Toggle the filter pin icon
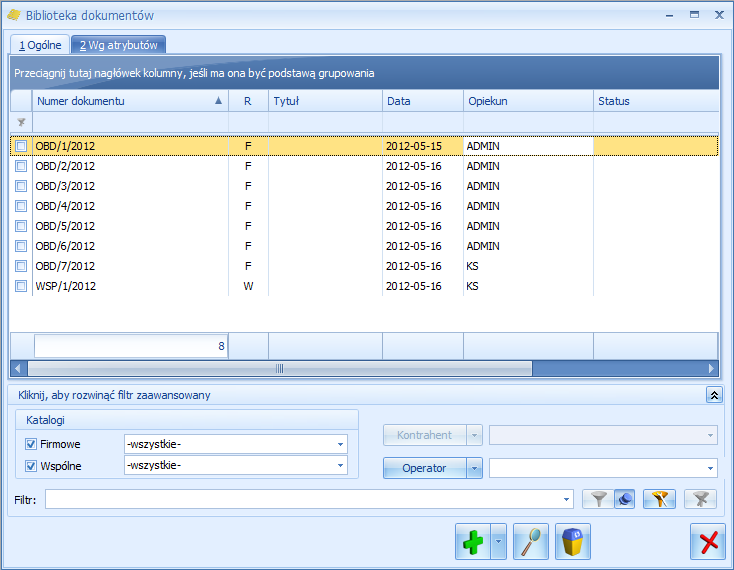734x570 pixels. tap(625, 499)
